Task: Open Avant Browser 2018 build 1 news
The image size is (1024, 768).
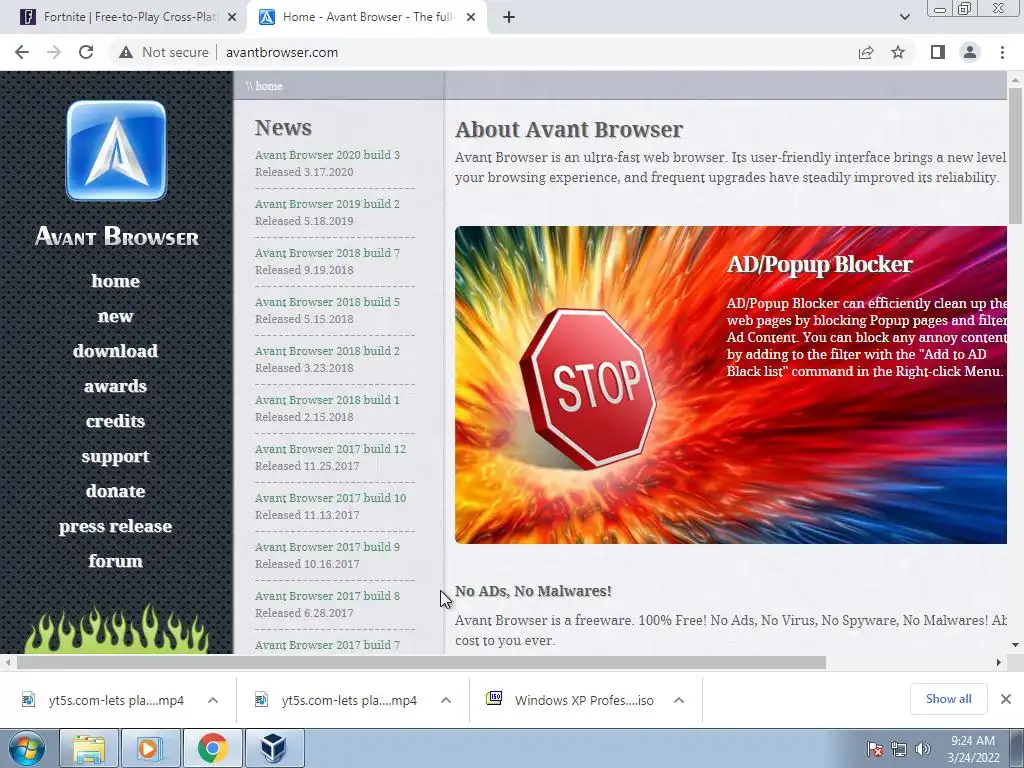Action: click(x=327, y=400)
